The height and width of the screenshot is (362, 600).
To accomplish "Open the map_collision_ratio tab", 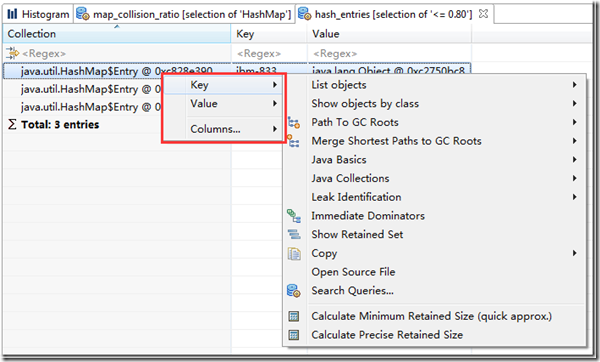I will [184, 14].
